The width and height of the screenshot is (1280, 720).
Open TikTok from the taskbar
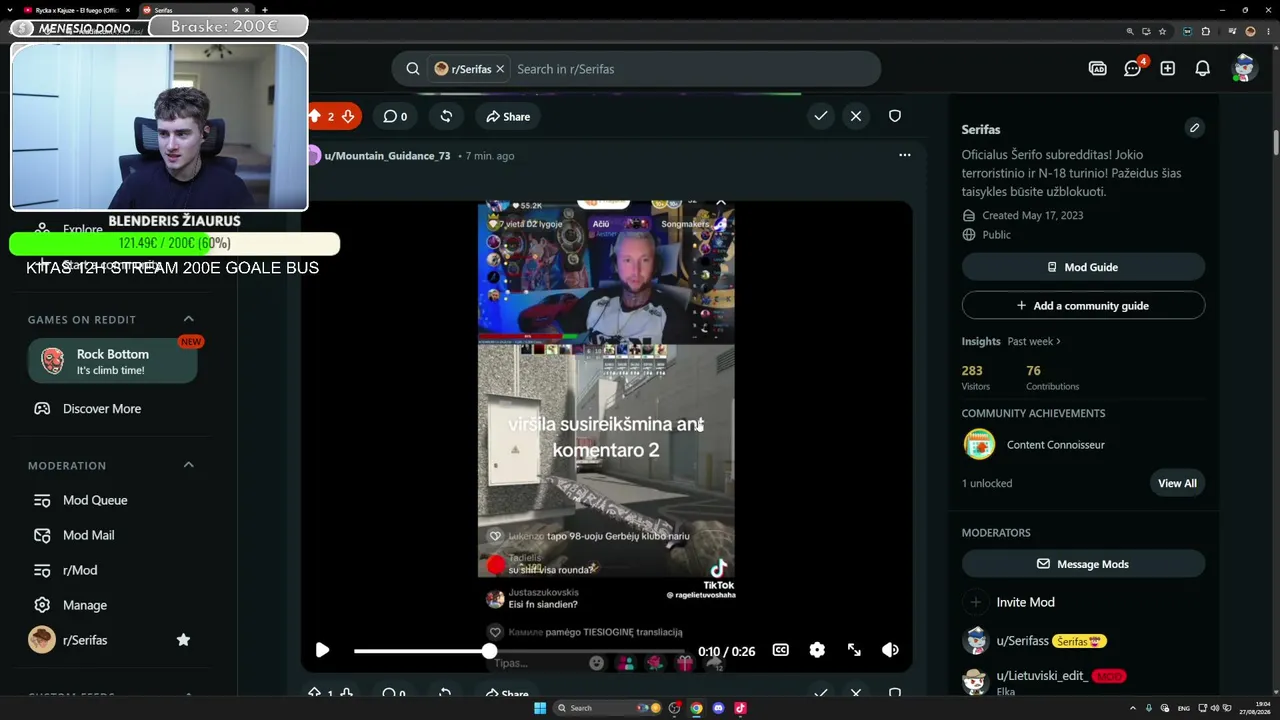coord(740,708)
